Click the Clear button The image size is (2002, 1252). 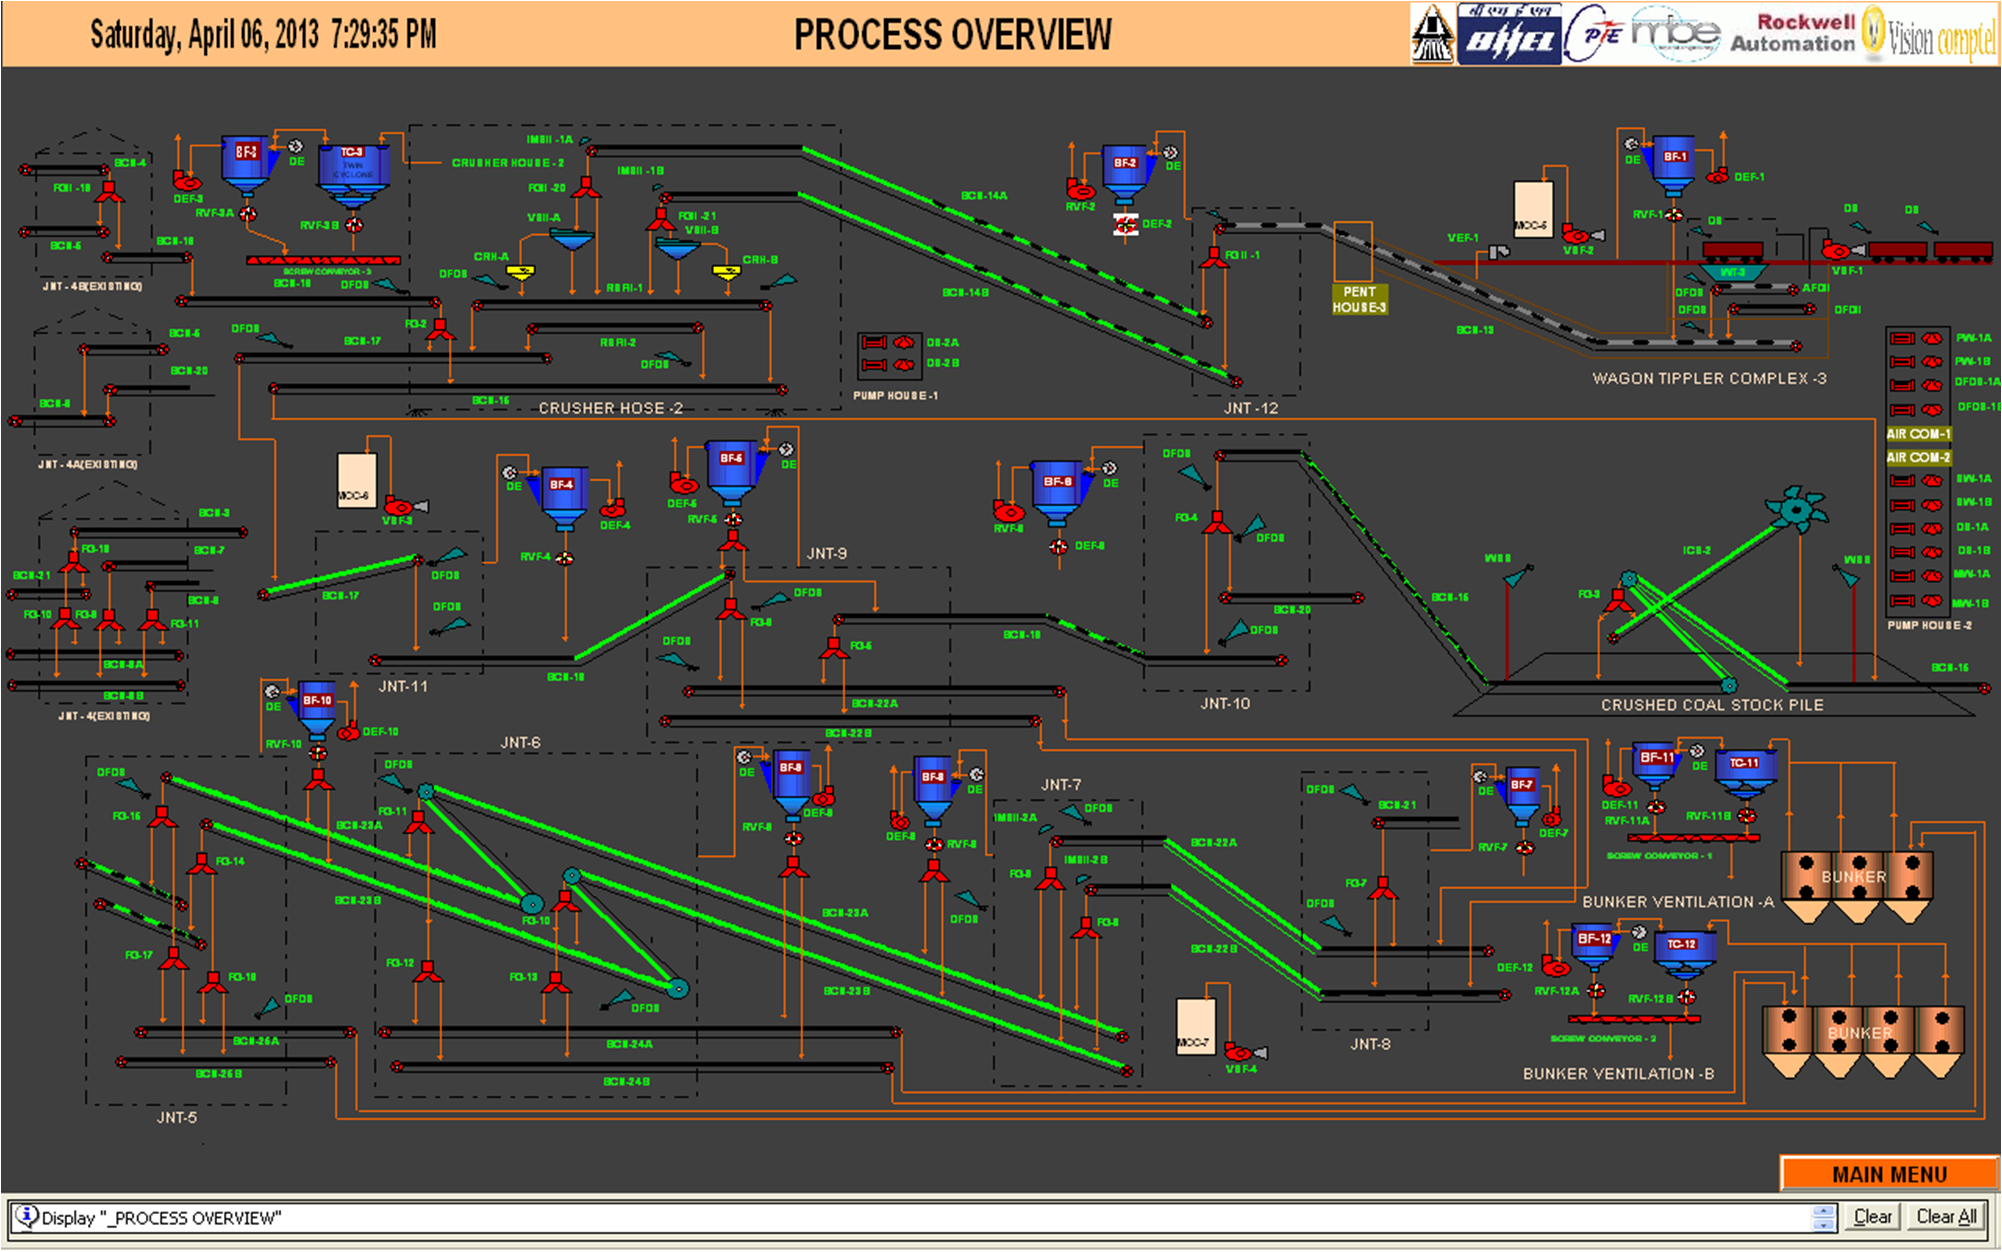coord(1872,1217)
